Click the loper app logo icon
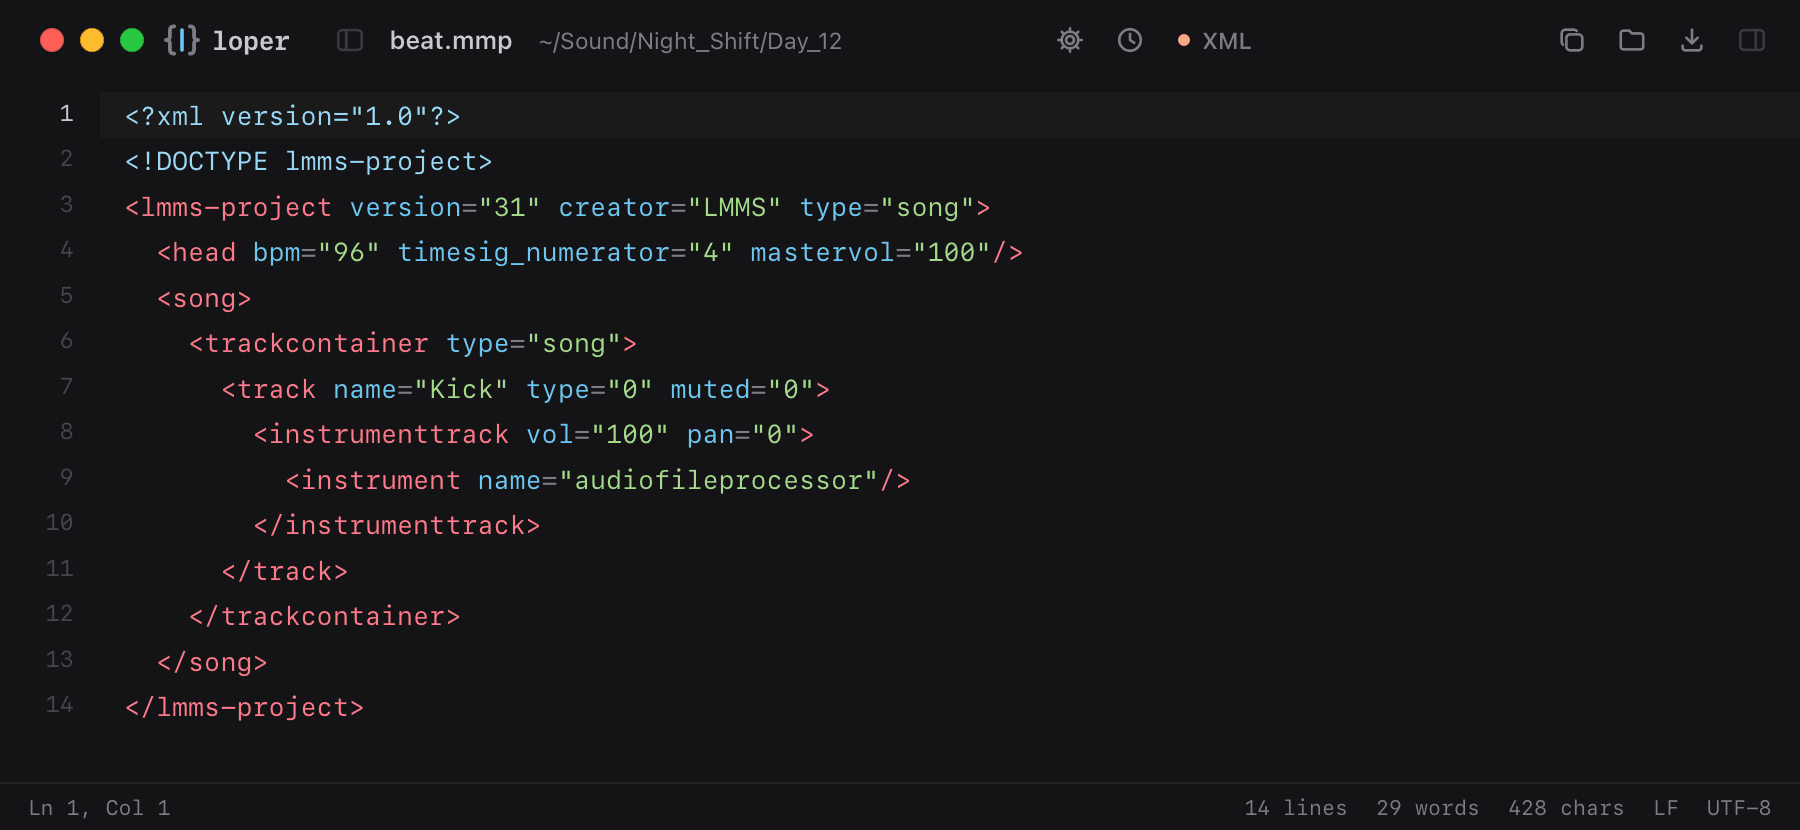Image resolution: width=1800 pixels, height=830 pixels. tap(182, 40)
